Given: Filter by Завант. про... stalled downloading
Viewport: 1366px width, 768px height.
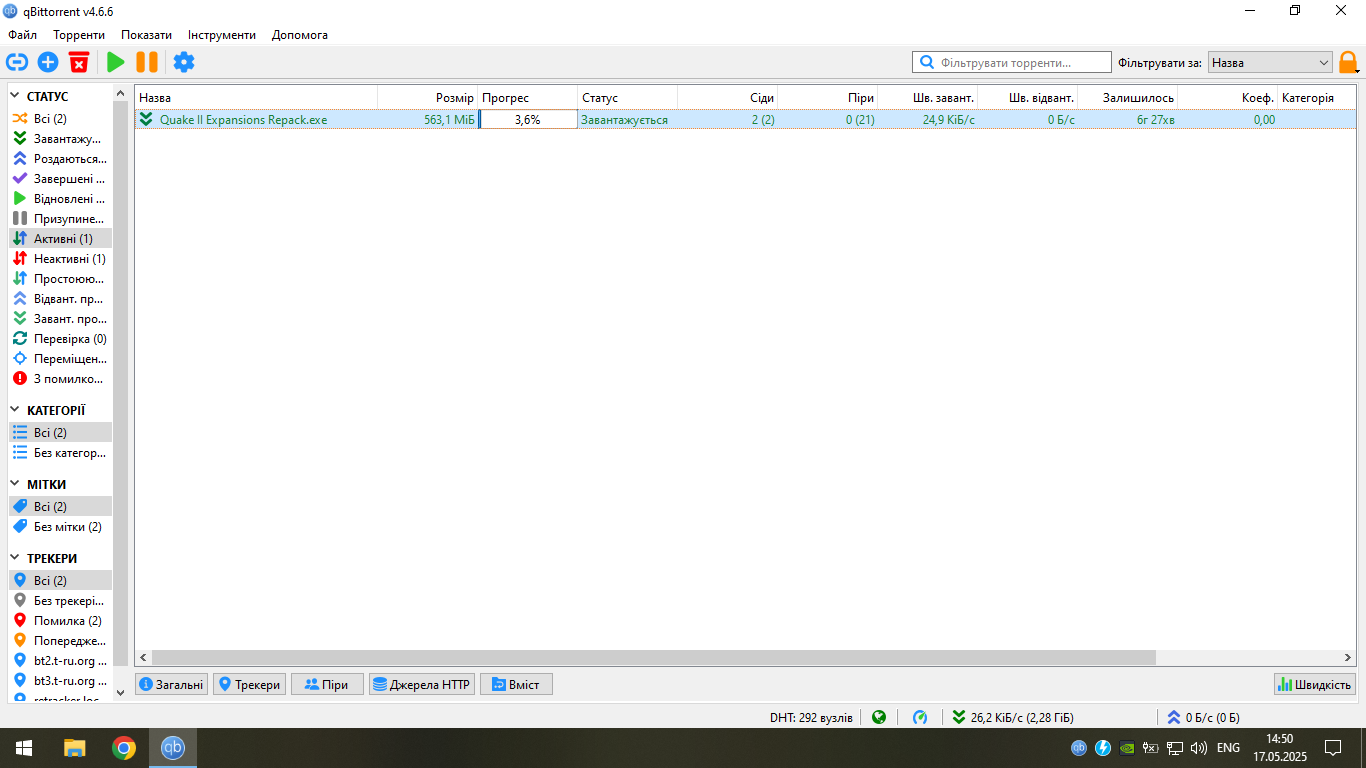Looking at the screenshot, I should pos(60,319).
